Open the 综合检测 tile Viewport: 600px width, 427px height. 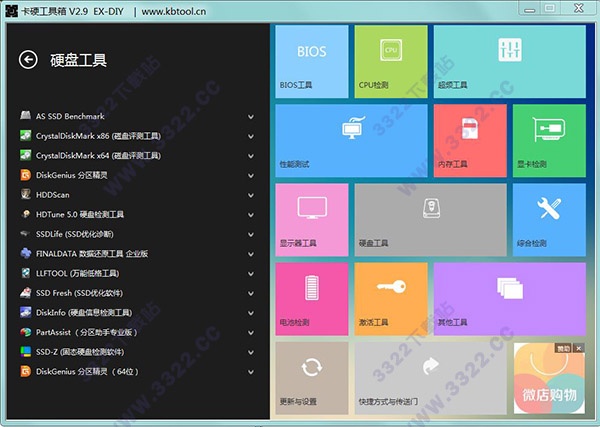[x=549, y=220]
